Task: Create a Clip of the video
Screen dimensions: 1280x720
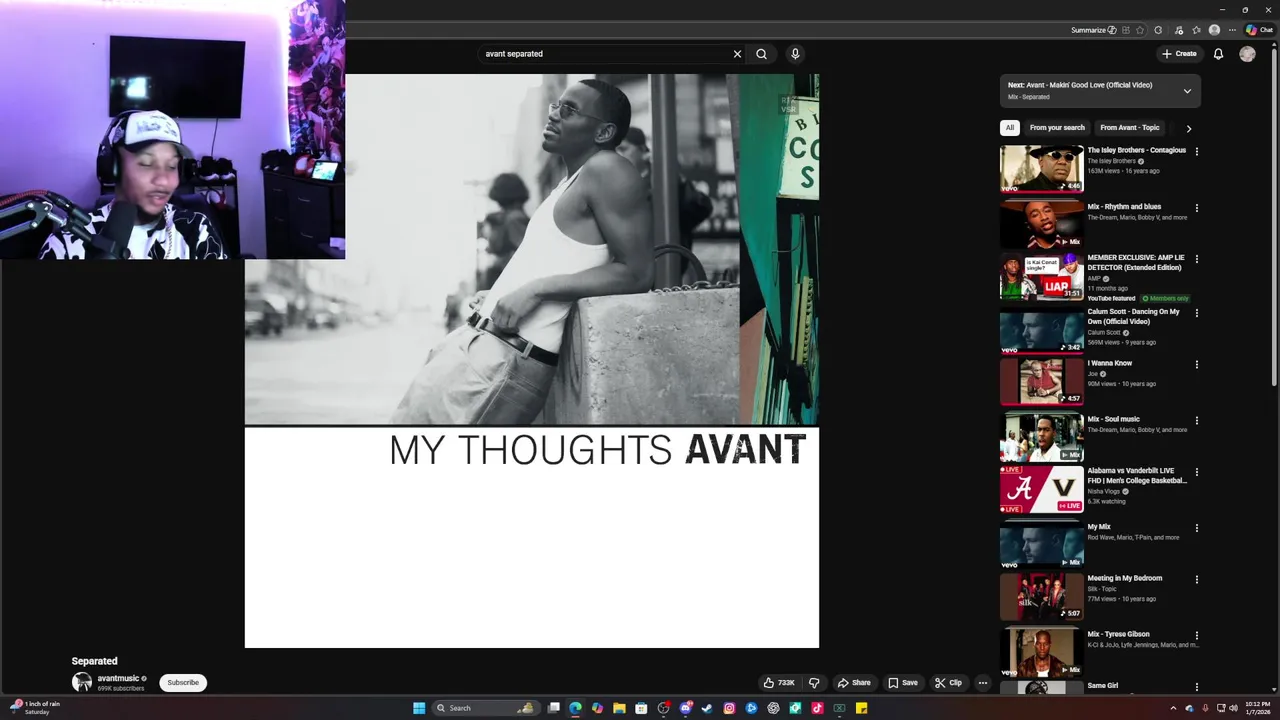Action: click(948, 683)
